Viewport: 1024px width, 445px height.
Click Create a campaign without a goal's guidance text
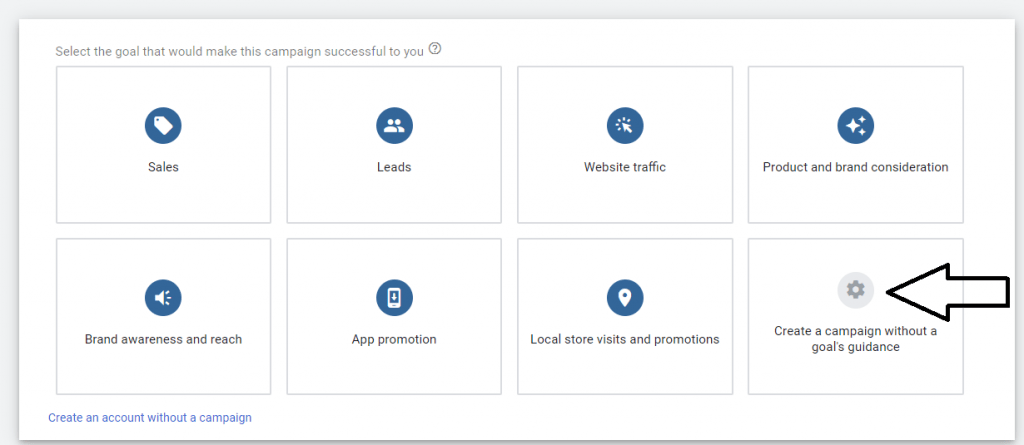[855, 339]
